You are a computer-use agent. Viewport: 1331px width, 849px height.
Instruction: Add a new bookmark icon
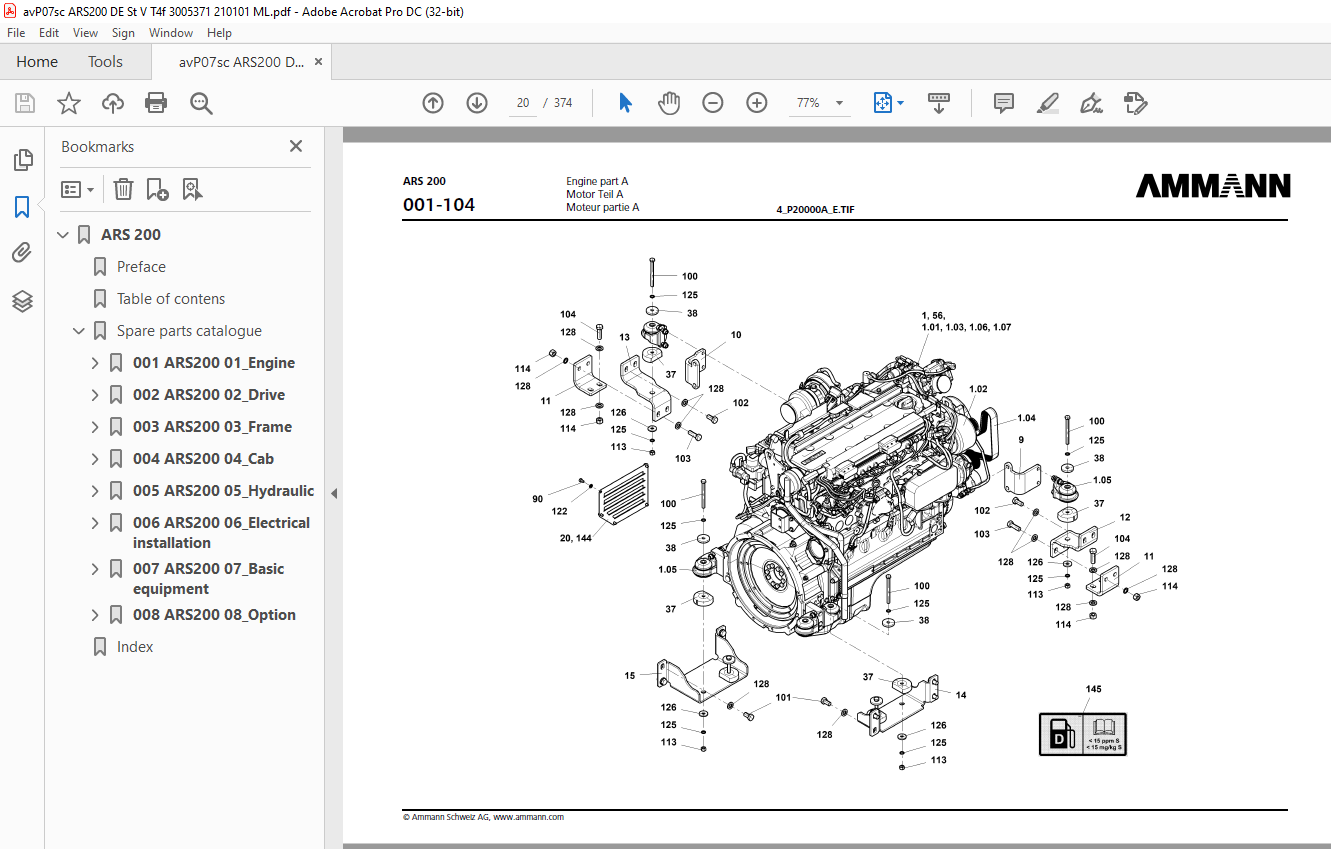158,189
